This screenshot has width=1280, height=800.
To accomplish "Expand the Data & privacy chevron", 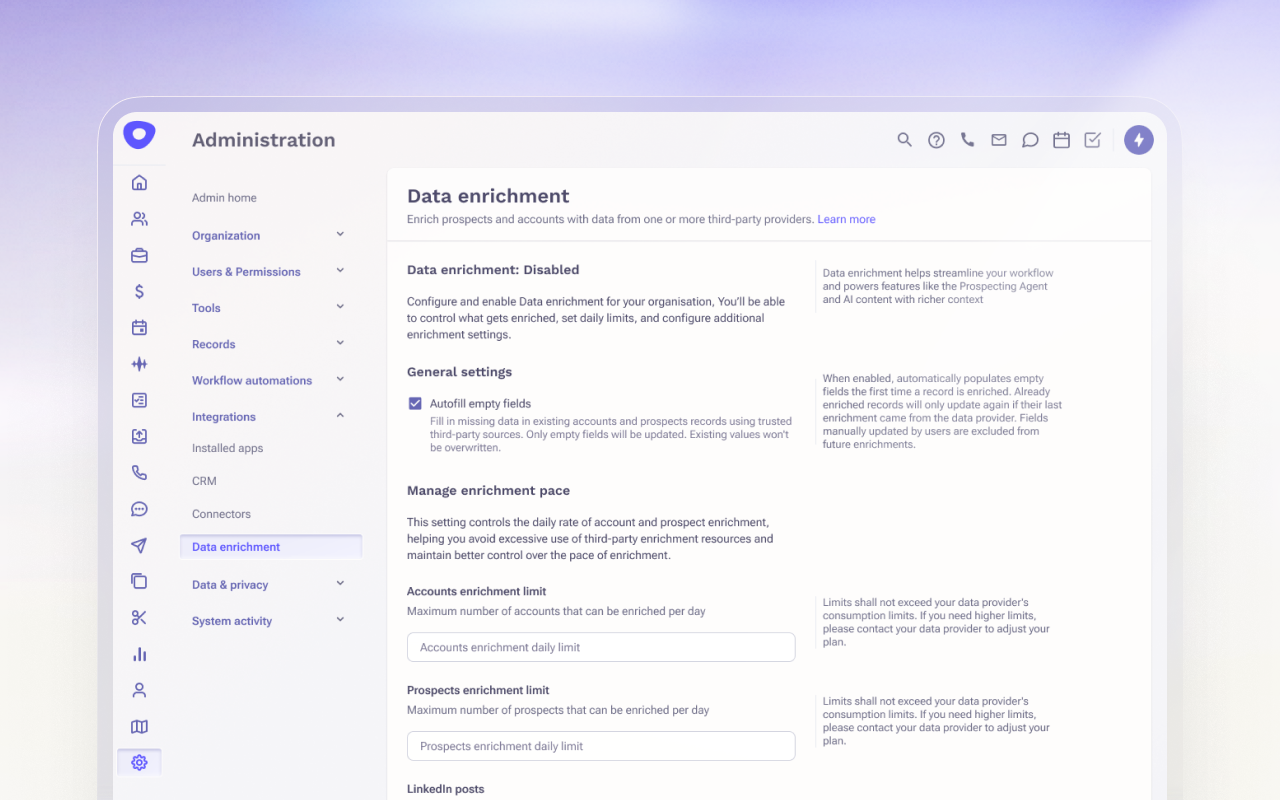I will [x=340, y=583].
